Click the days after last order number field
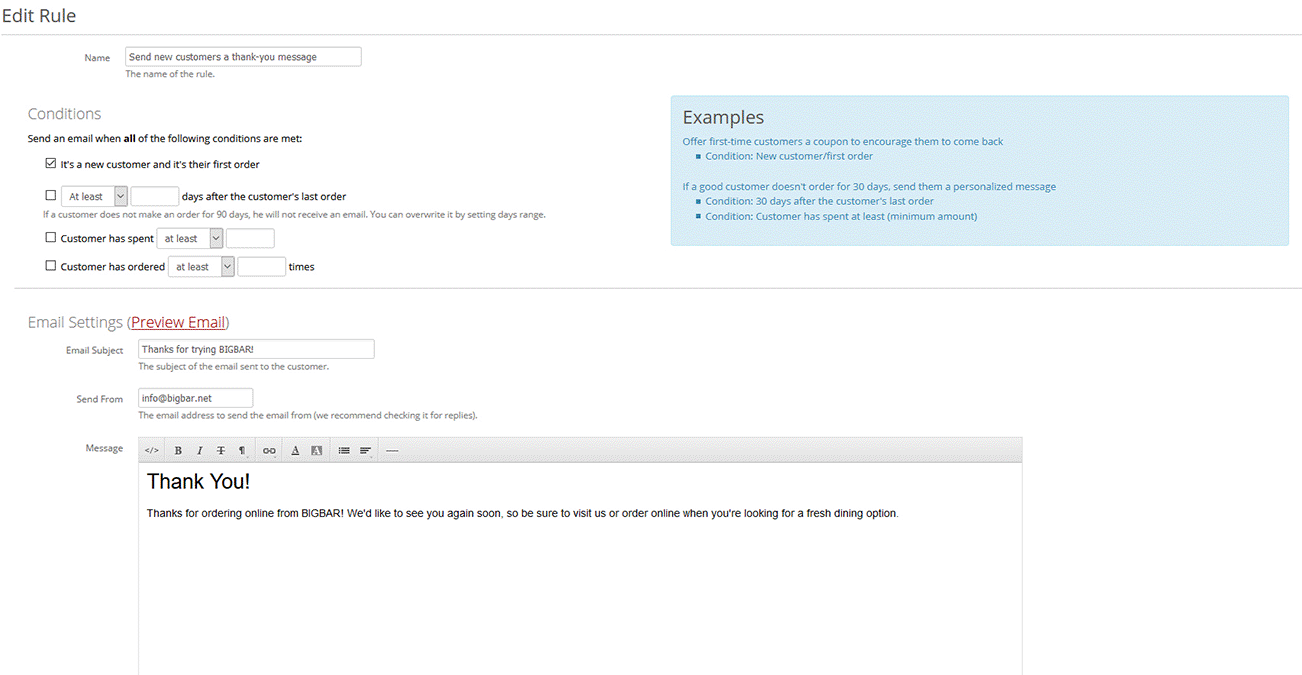Screen dimensions: 1302x675 pyautogui.click(x=155, y=196)
